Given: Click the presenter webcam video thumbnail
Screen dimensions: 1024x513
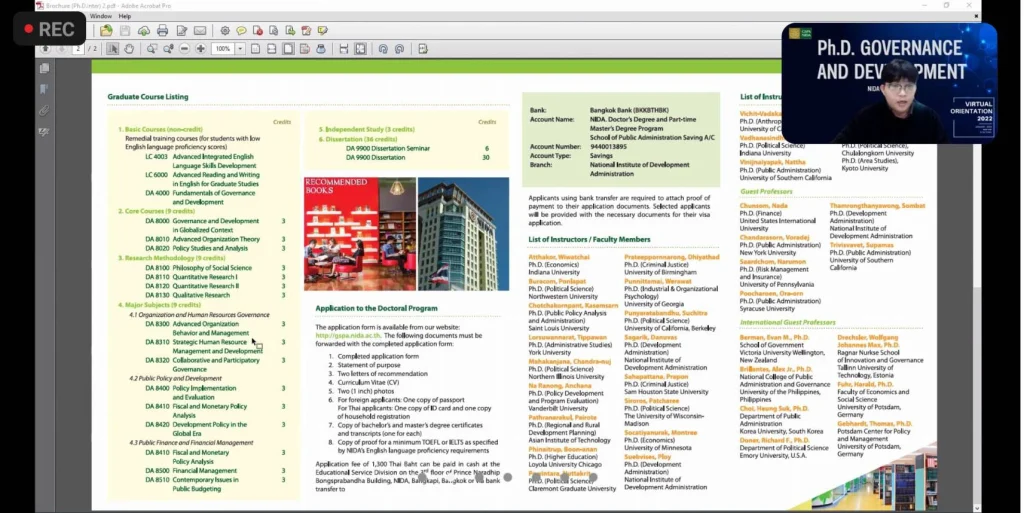Looking at the screenshot, I should pos(889,84).
